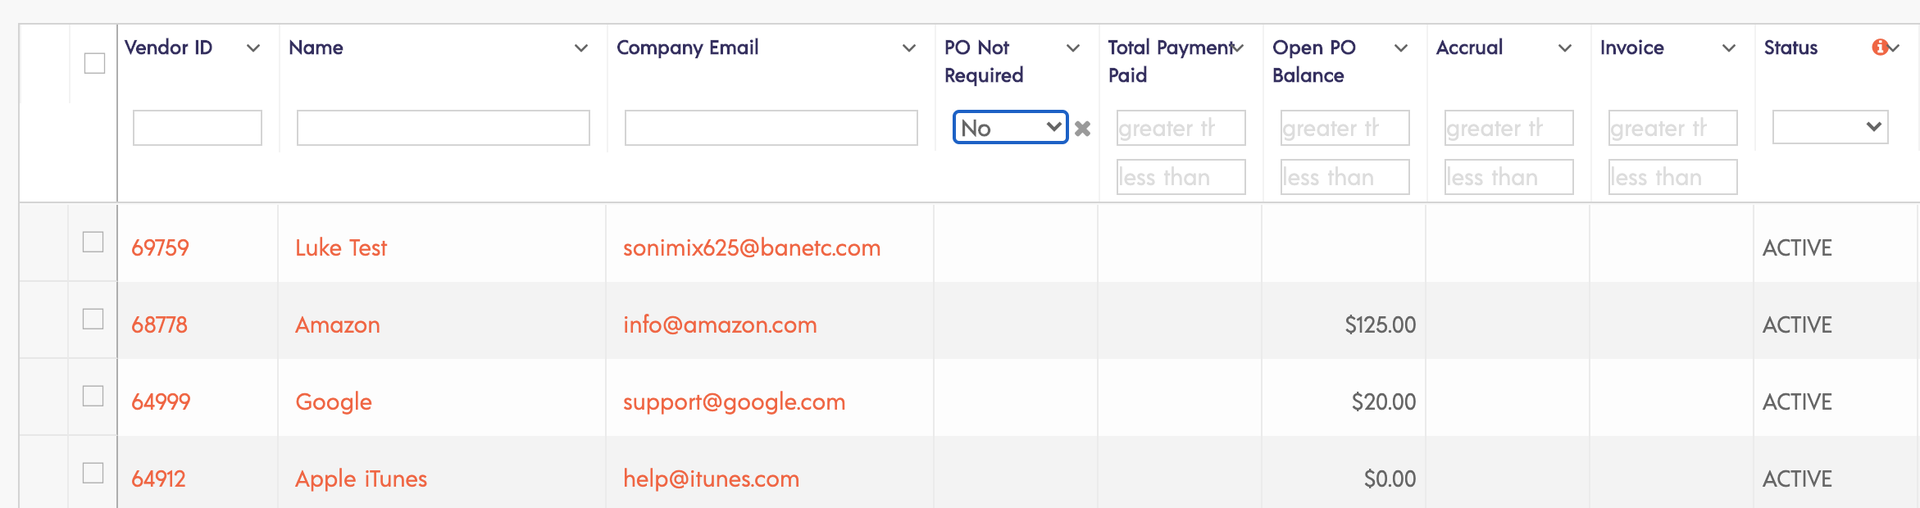Viewport: 1920px width, 508px height.
Task: Click Total Payment Paid greater than field
Action: click(x=1181, y=128)
